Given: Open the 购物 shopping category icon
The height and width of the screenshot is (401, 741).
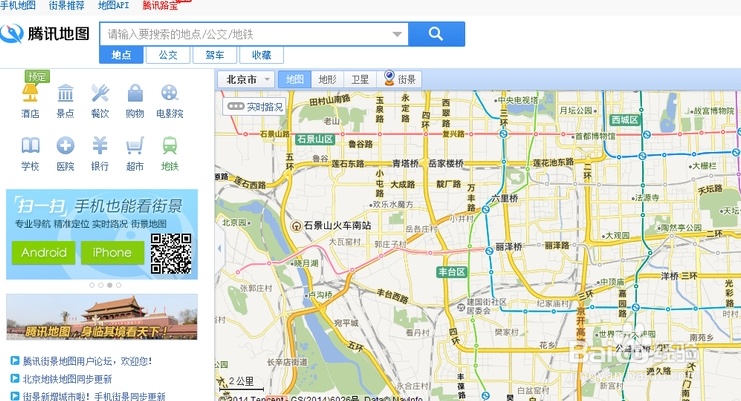Looking at the screenshot, I should coord(135,100).
